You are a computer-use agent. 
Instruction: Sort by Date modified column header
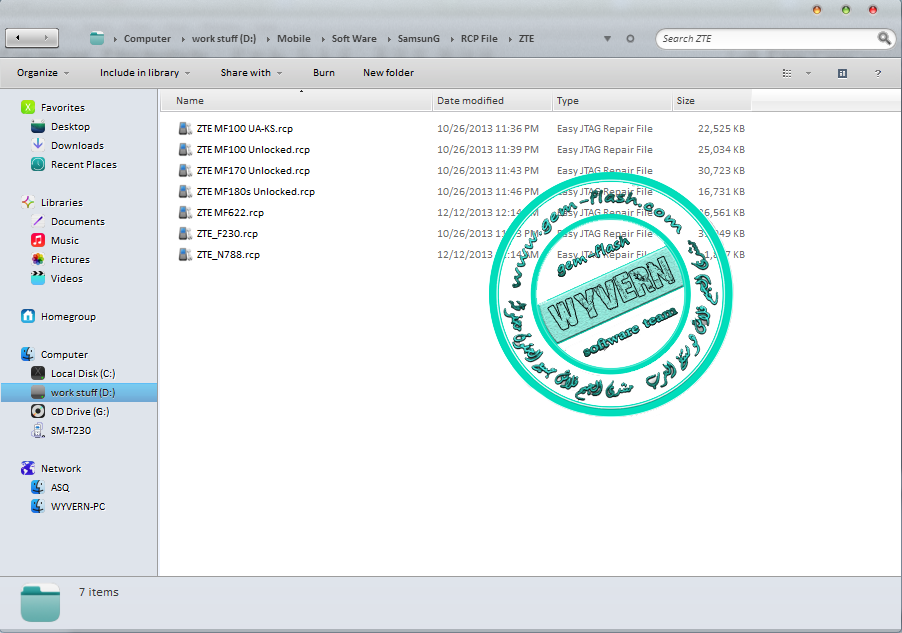[492, 101]
